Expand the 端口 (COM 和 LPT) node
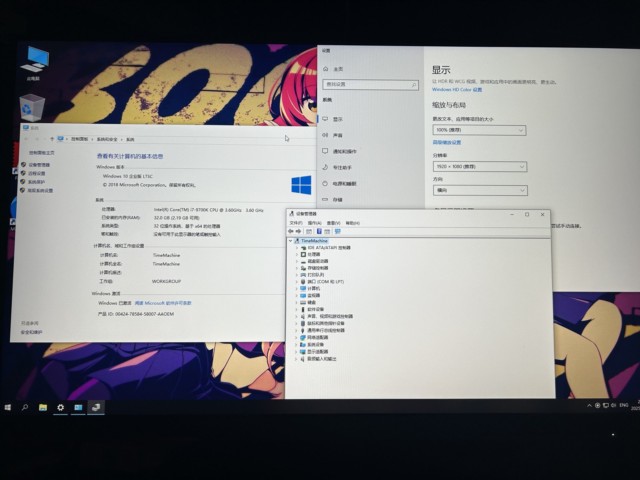This screenshot has height=480, width=640. (297, 282)
